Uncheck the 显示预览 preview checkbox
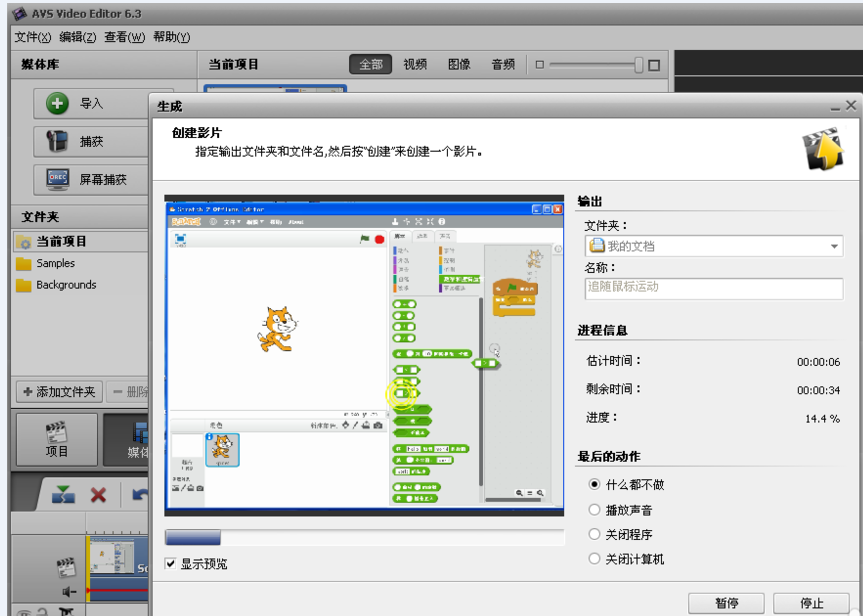863x616 pixels. click(170, 564)
